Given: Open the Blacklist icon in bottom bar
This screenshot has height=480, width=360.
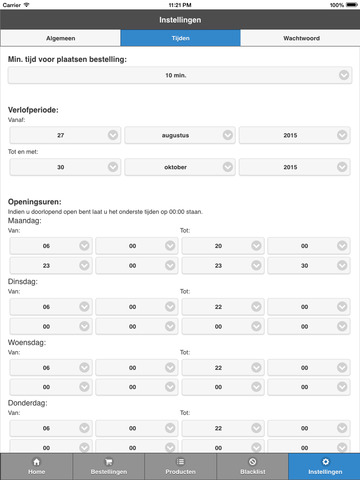Looking at the screenshot, I should 253,462.
